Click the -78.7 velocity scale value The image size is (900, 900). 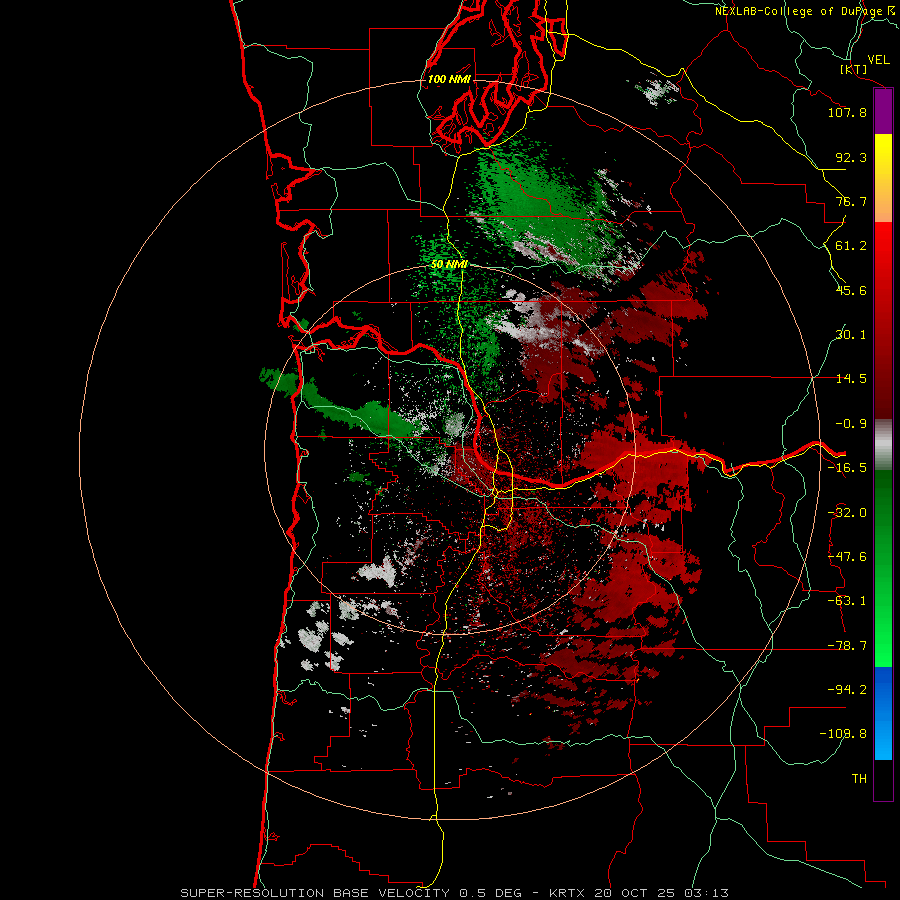pos(847,646)
